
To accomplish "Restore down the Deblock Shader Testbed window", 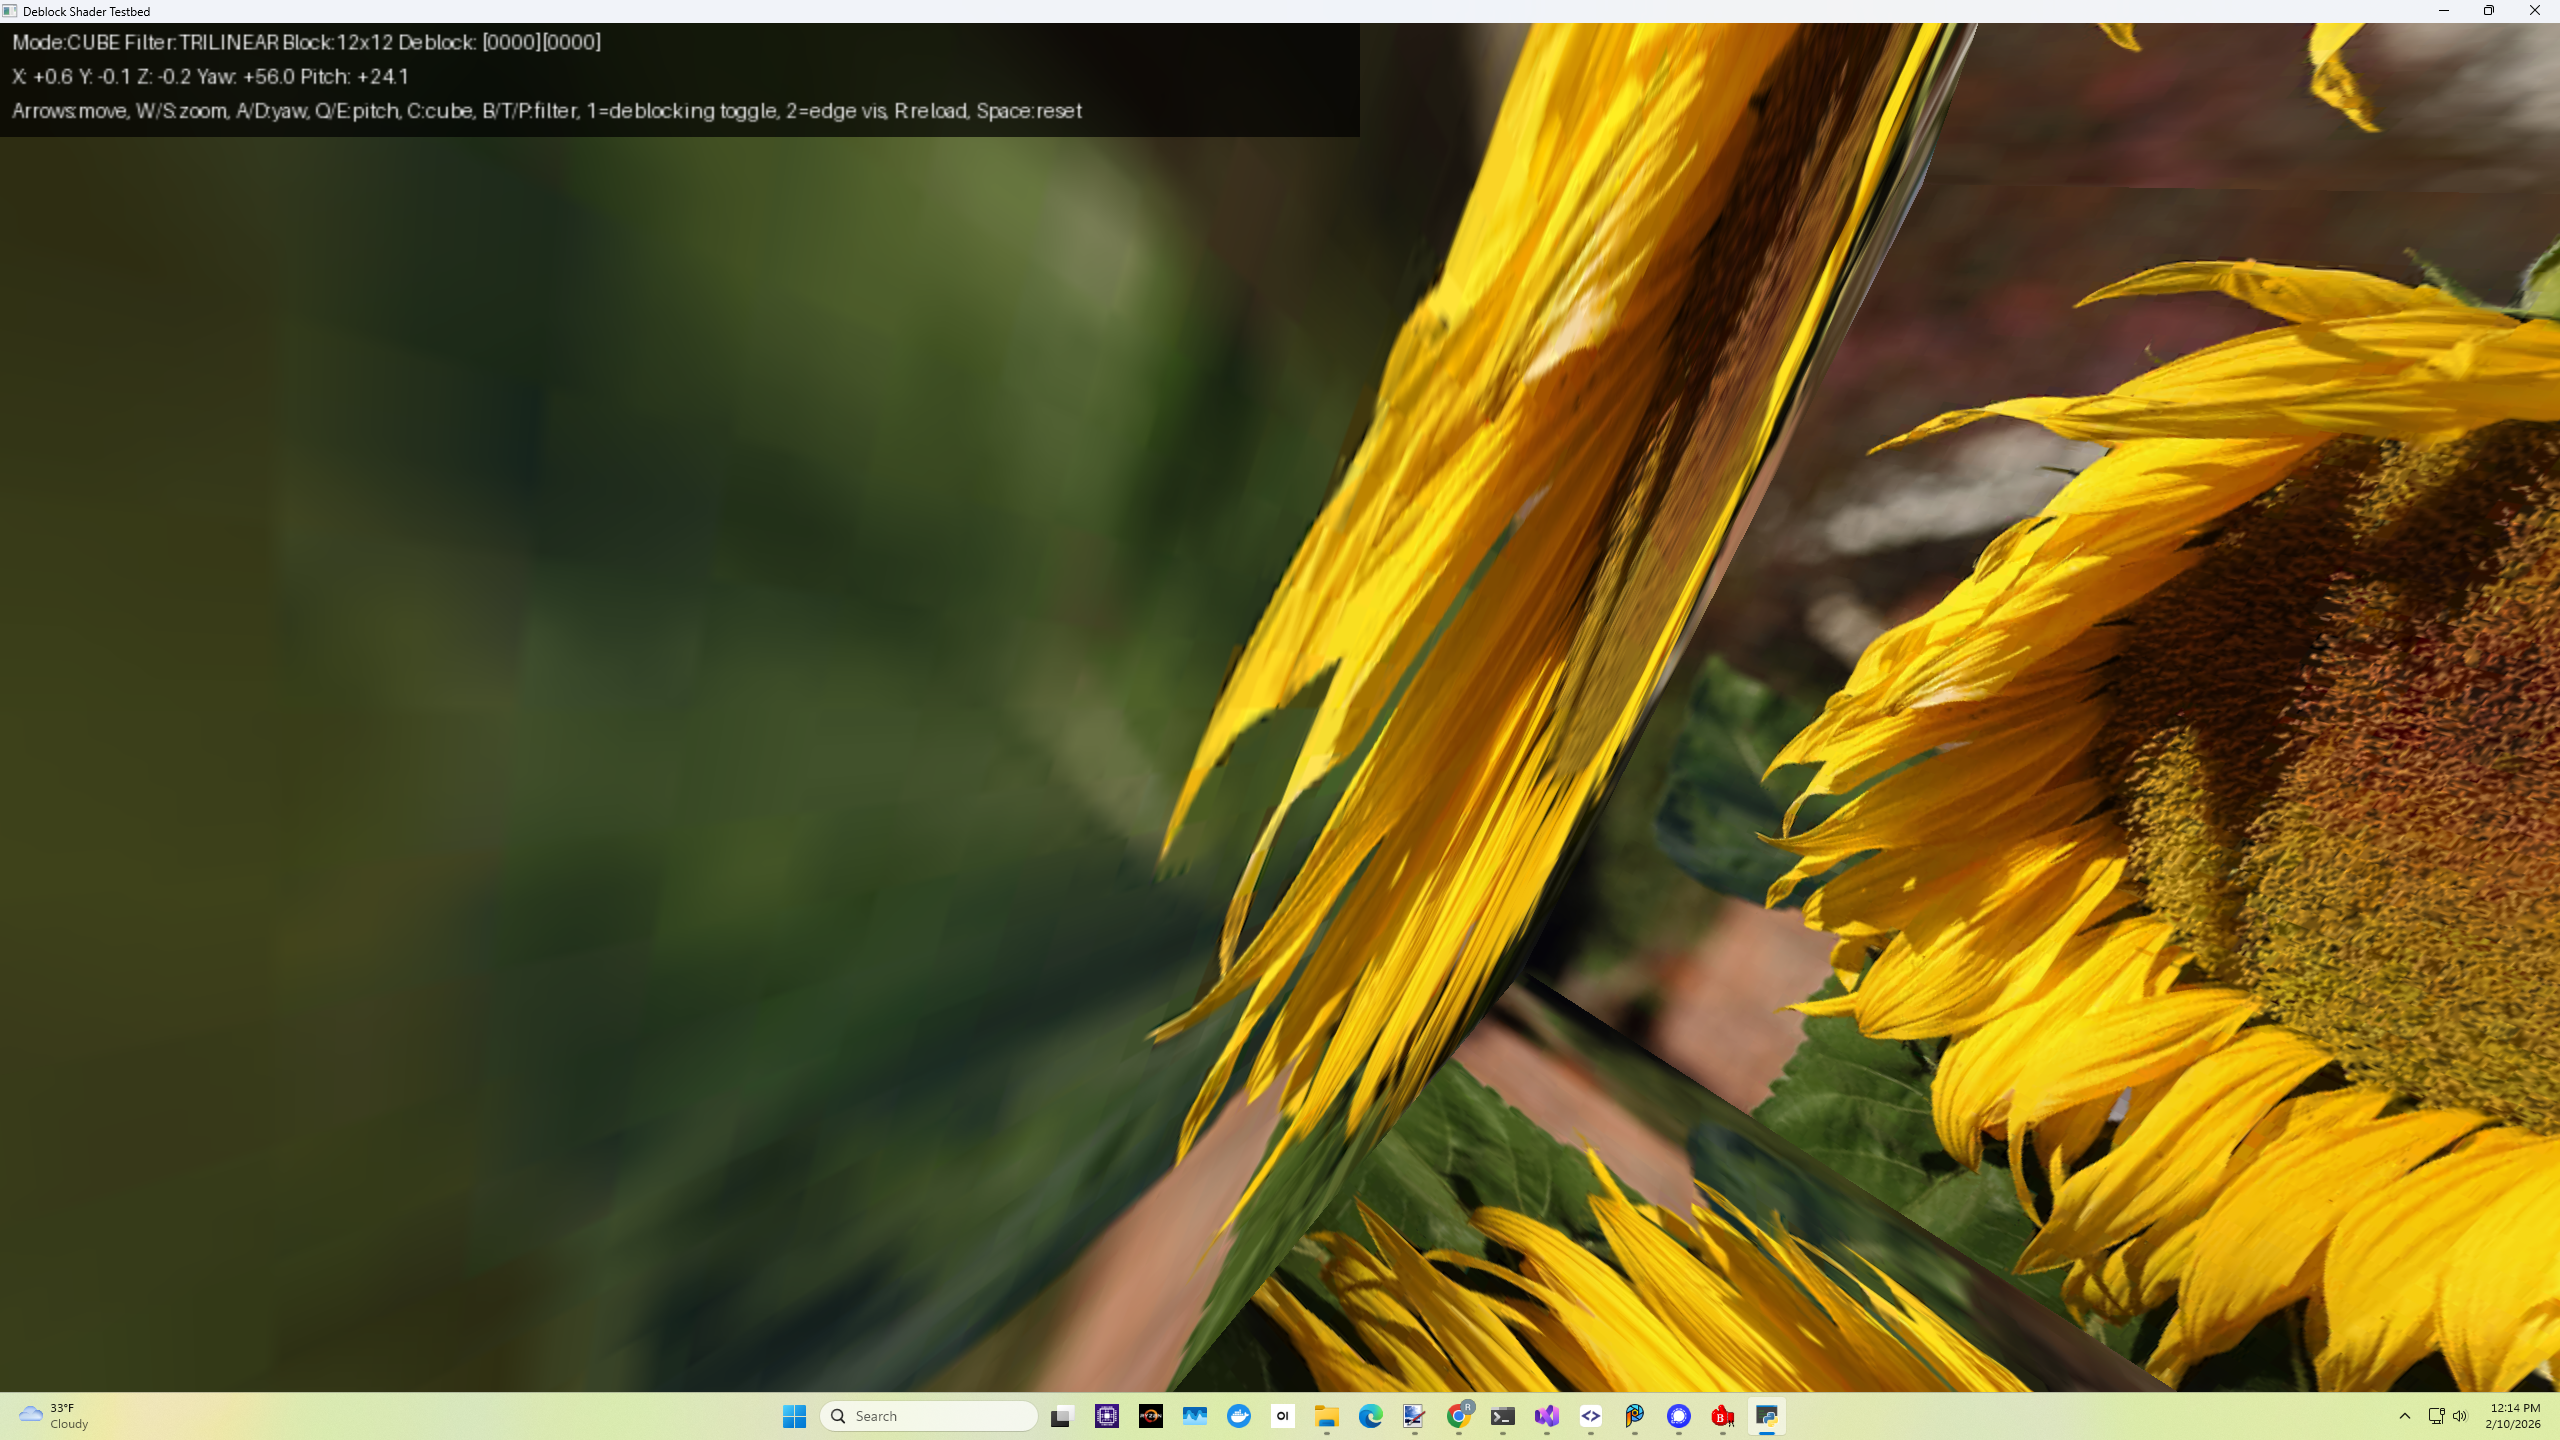I will pyautogui.click(x=2489, y=11).
